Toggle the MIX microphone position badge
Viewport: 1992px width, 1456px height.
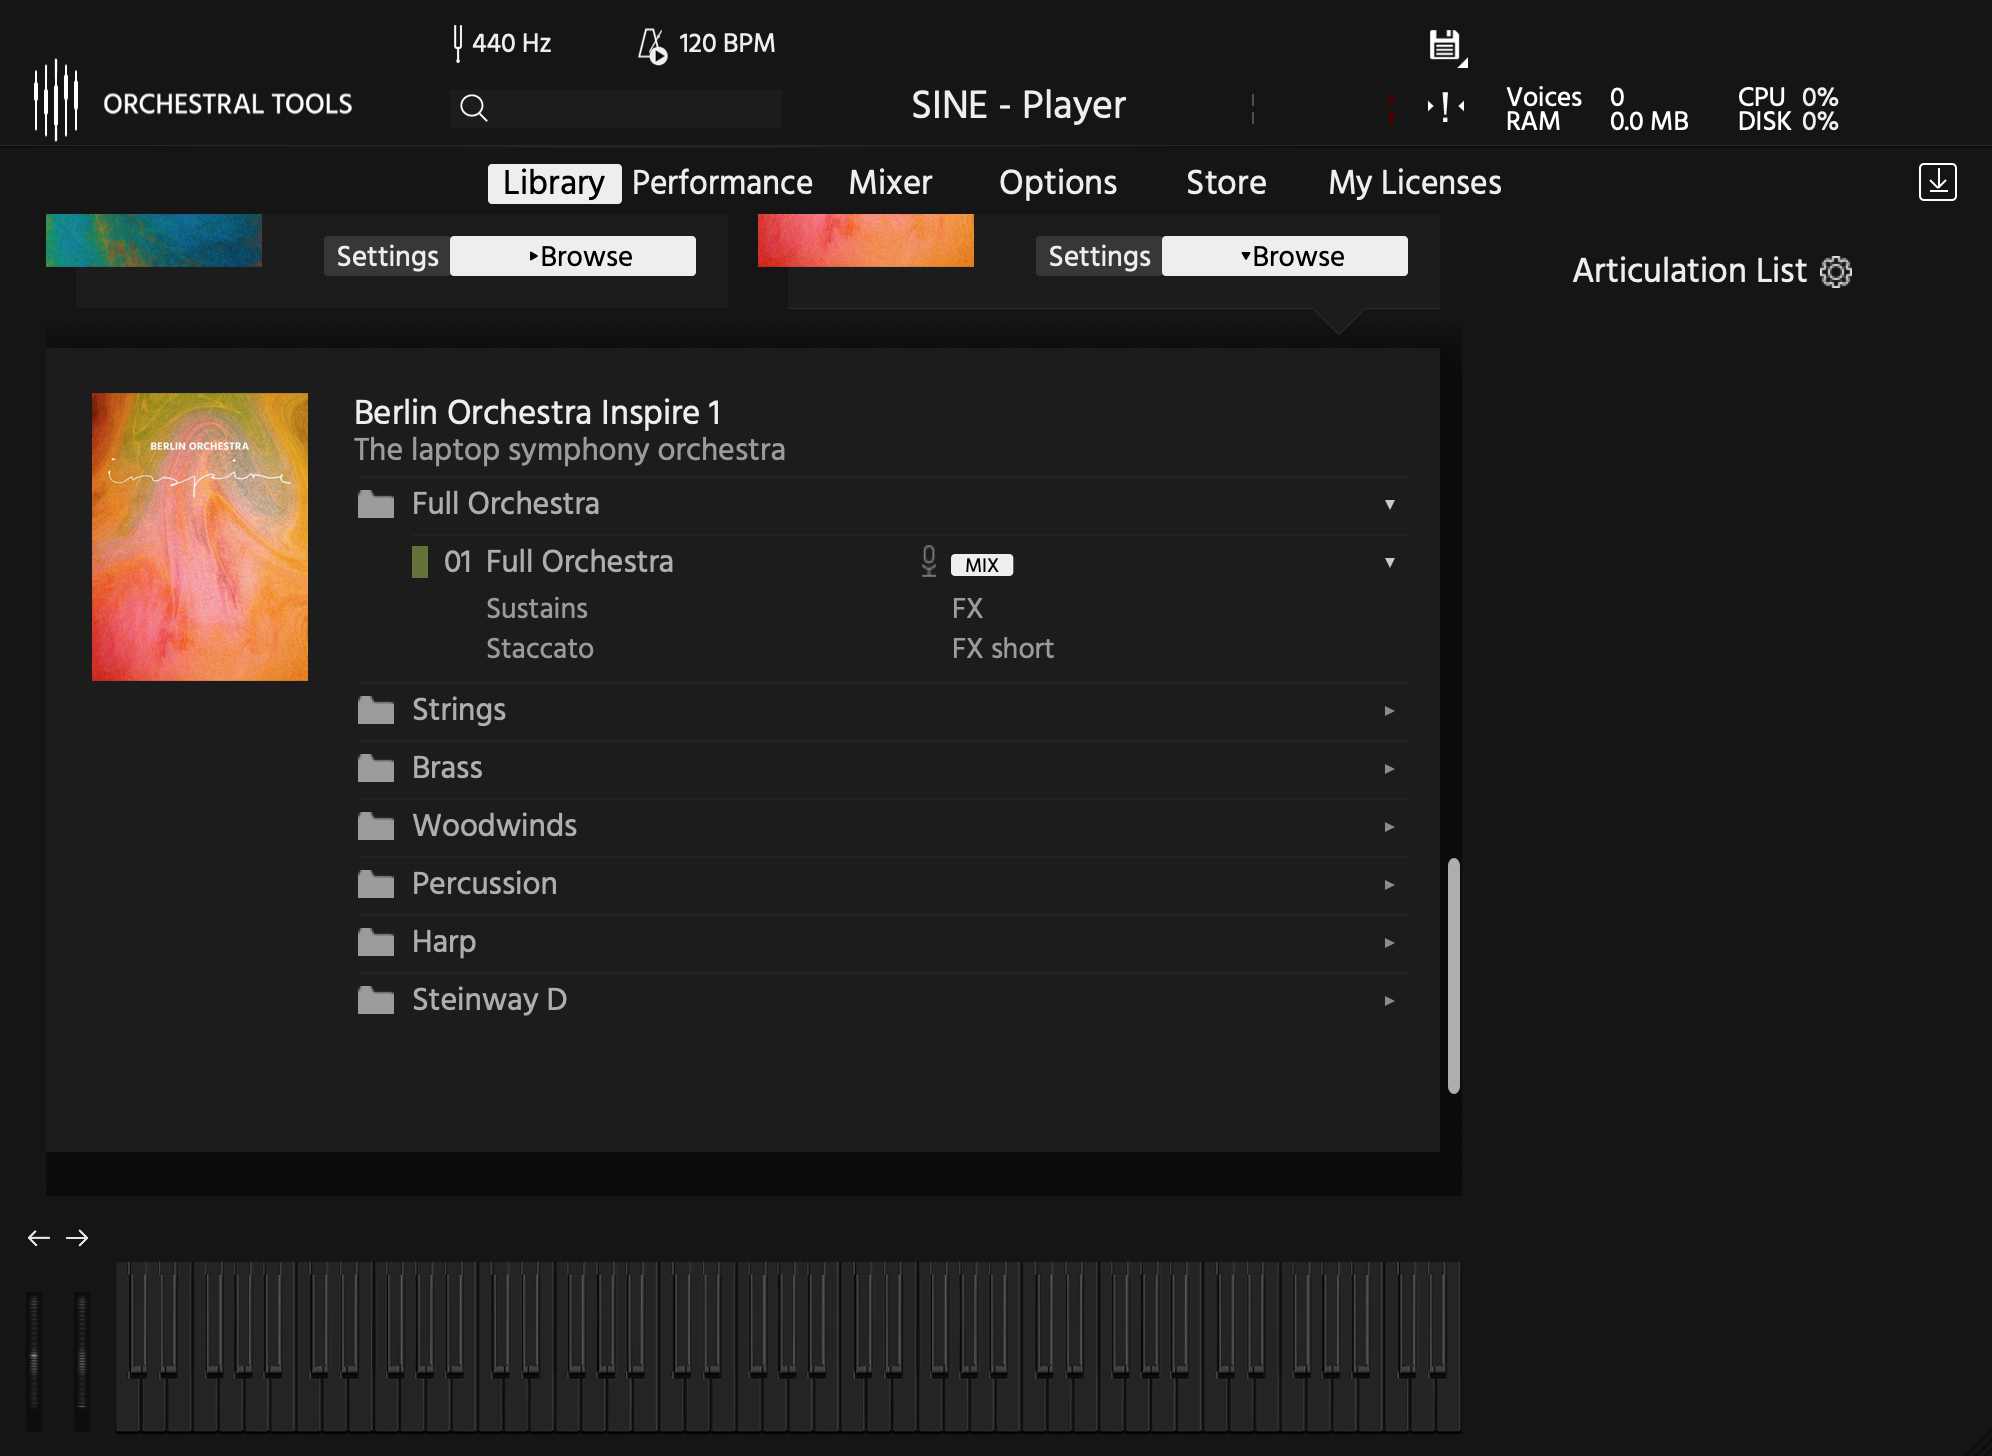click(x=981, y=565)
